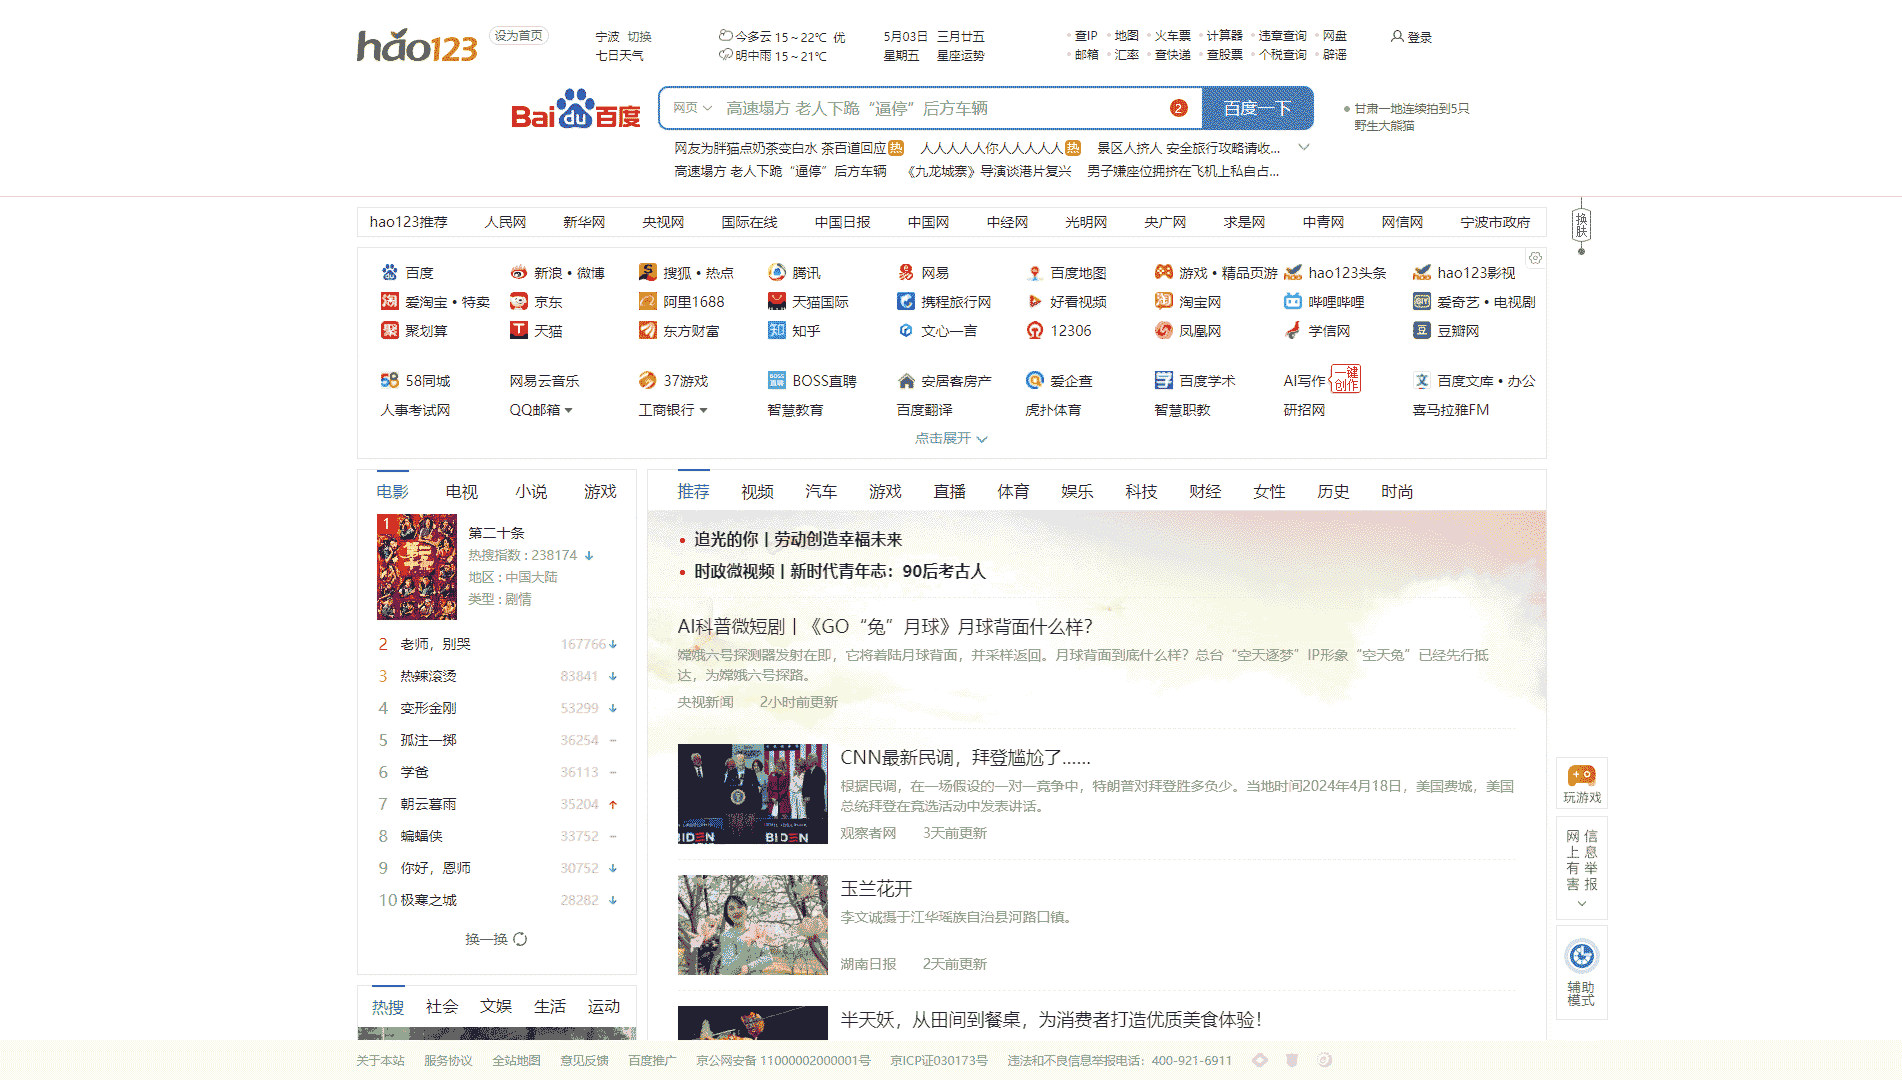
Task: Open the CNN poll article thumbnail
Action: [752, 794]
